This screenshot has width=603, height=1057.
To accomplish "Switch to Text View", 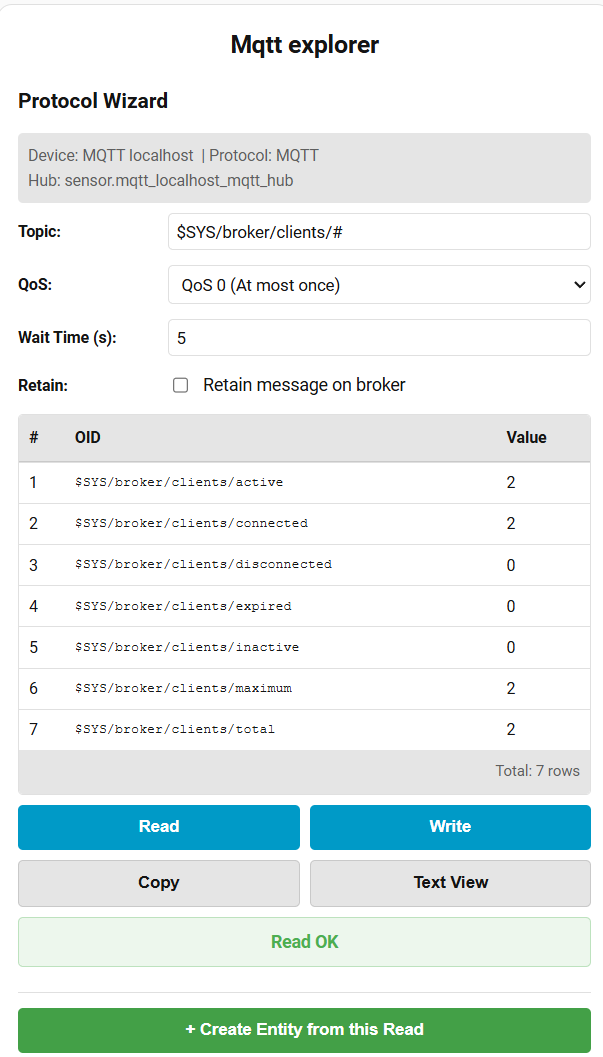I will 449,883.
